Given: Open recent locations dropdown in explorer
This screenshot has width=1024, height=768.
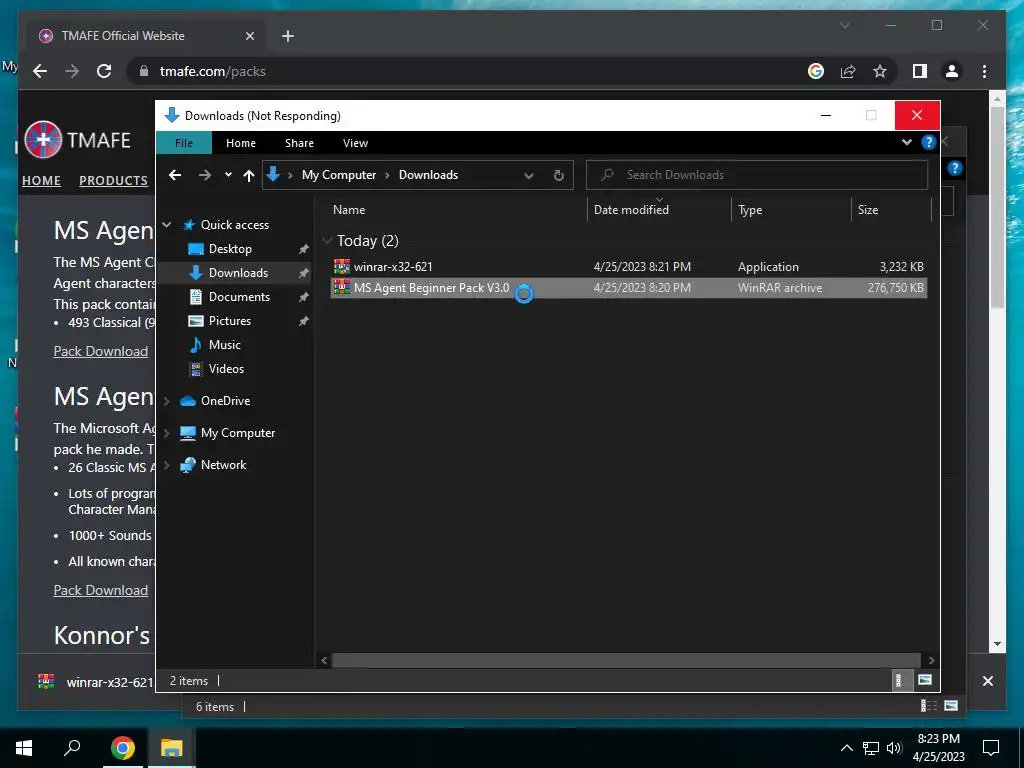Looking at the screenshot, I should pos(228,175).
